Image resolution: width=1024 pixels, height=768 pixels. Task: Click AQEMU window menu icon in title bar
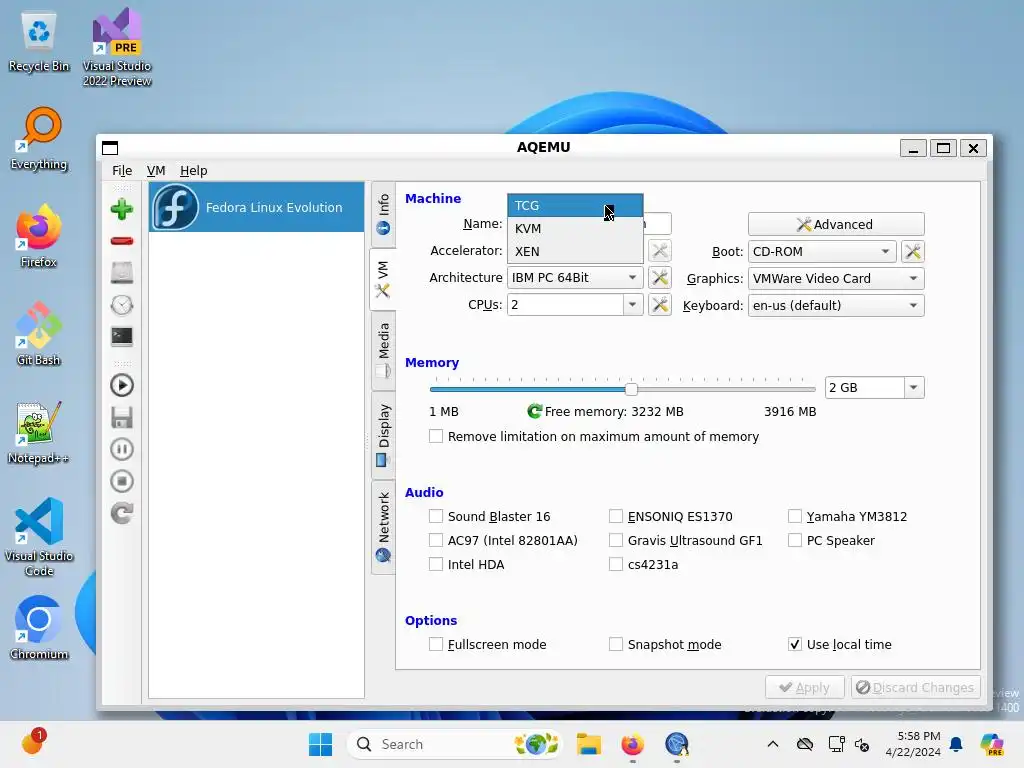110,148
